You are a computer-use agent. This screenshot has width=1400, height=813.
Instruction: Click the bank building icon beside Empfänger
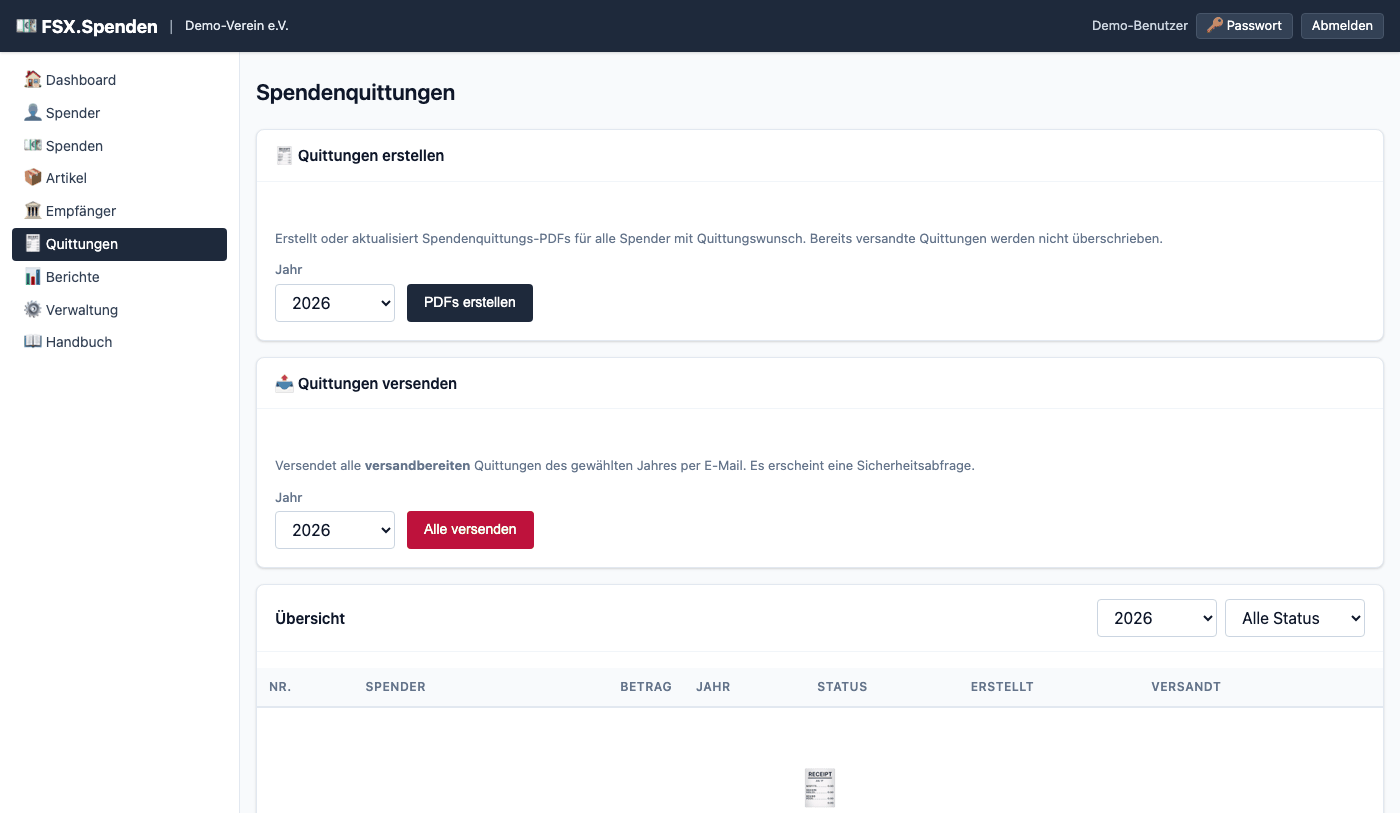tap(33, 211)
